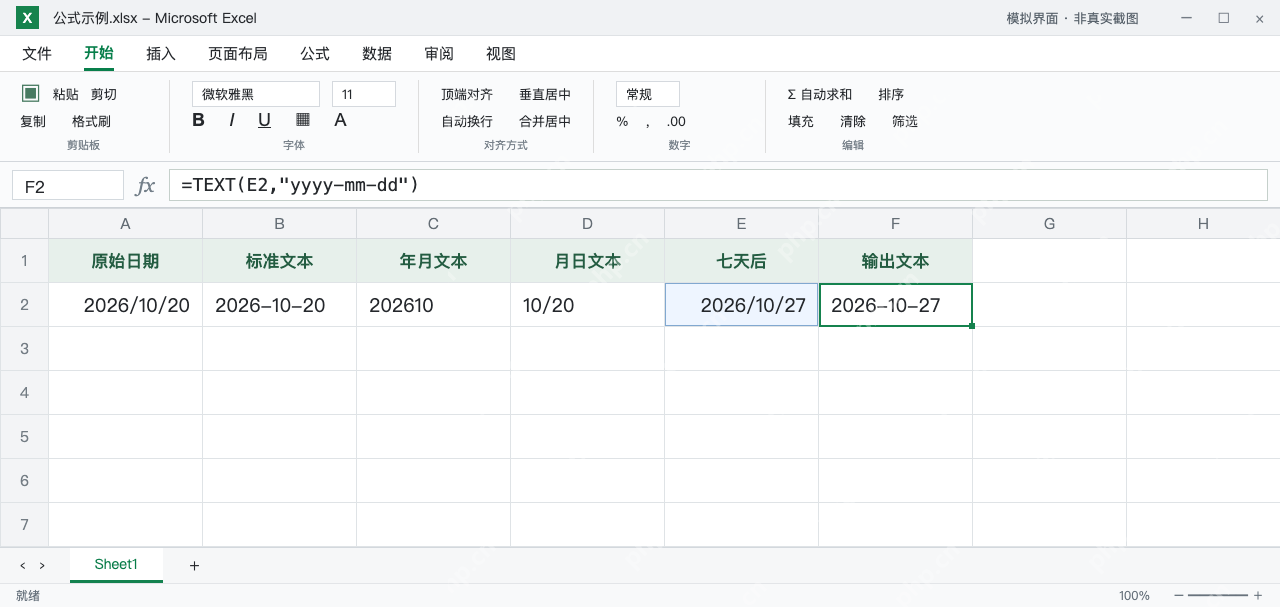Click the F2 name box
Image resolution: width=1280 pixels, height=608 pixels.
[68, 186]
